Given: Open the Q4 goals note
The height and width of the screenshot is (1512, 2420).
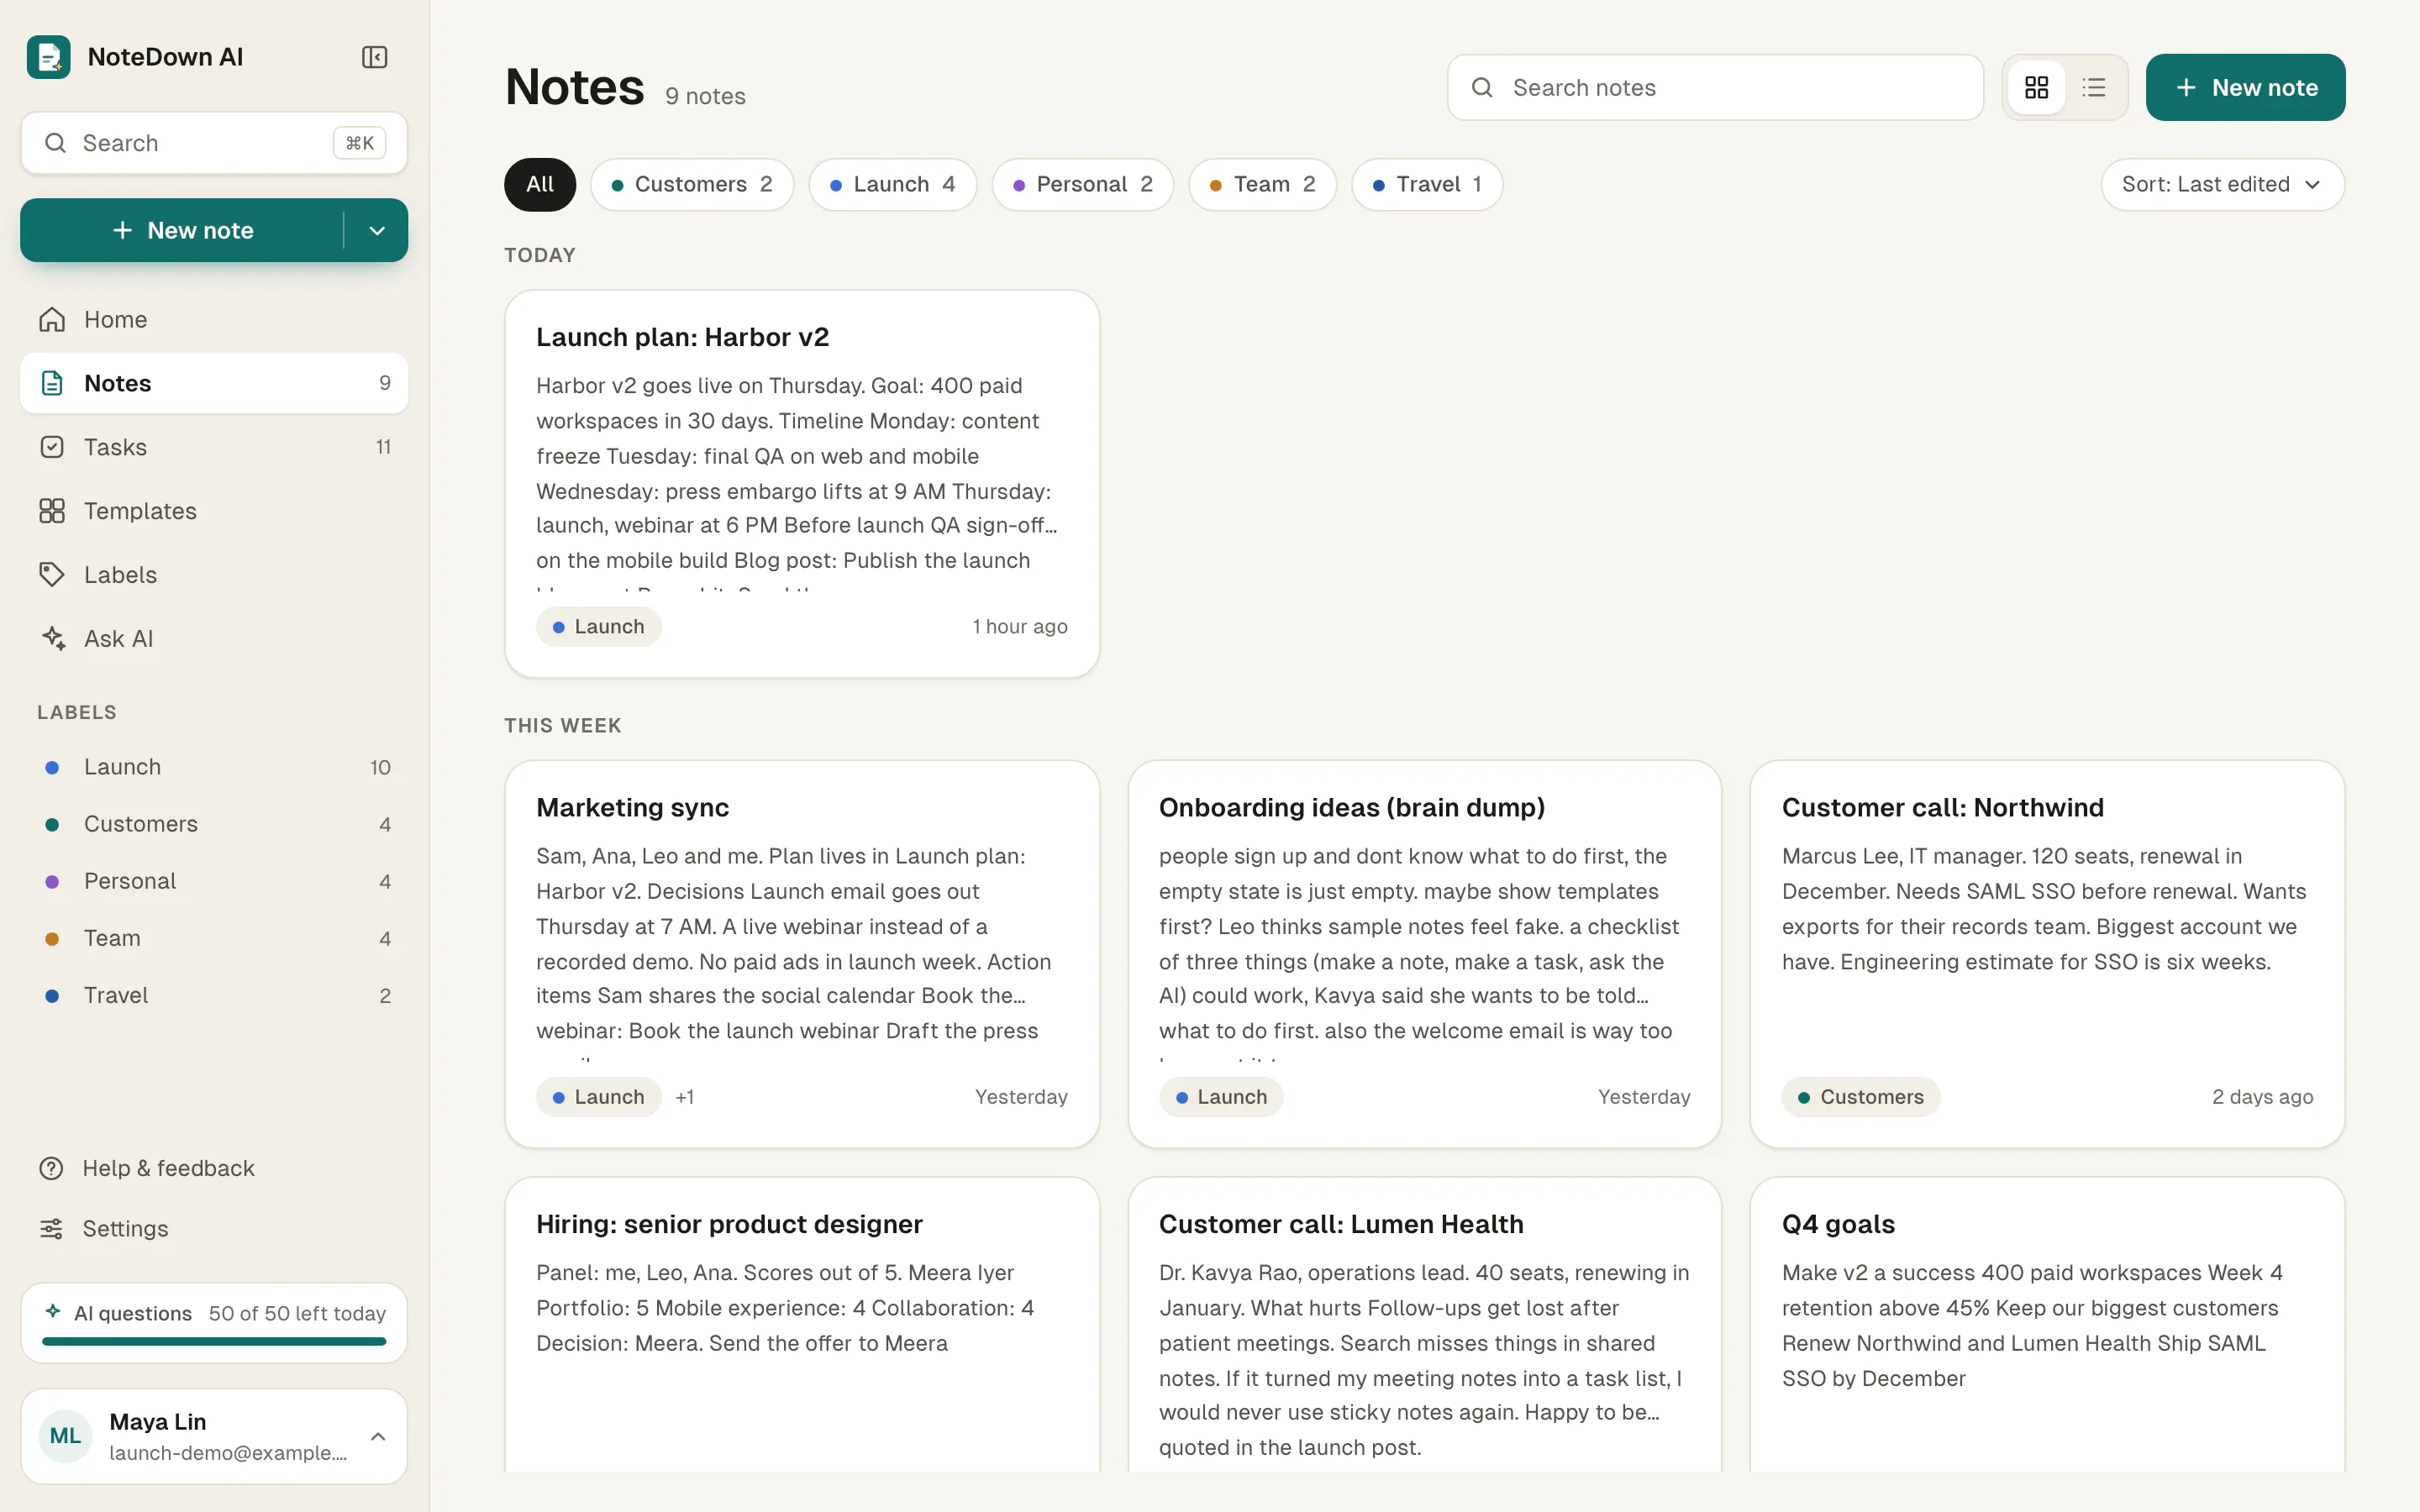Looking at the screenshot, I should (2047, 1324).
